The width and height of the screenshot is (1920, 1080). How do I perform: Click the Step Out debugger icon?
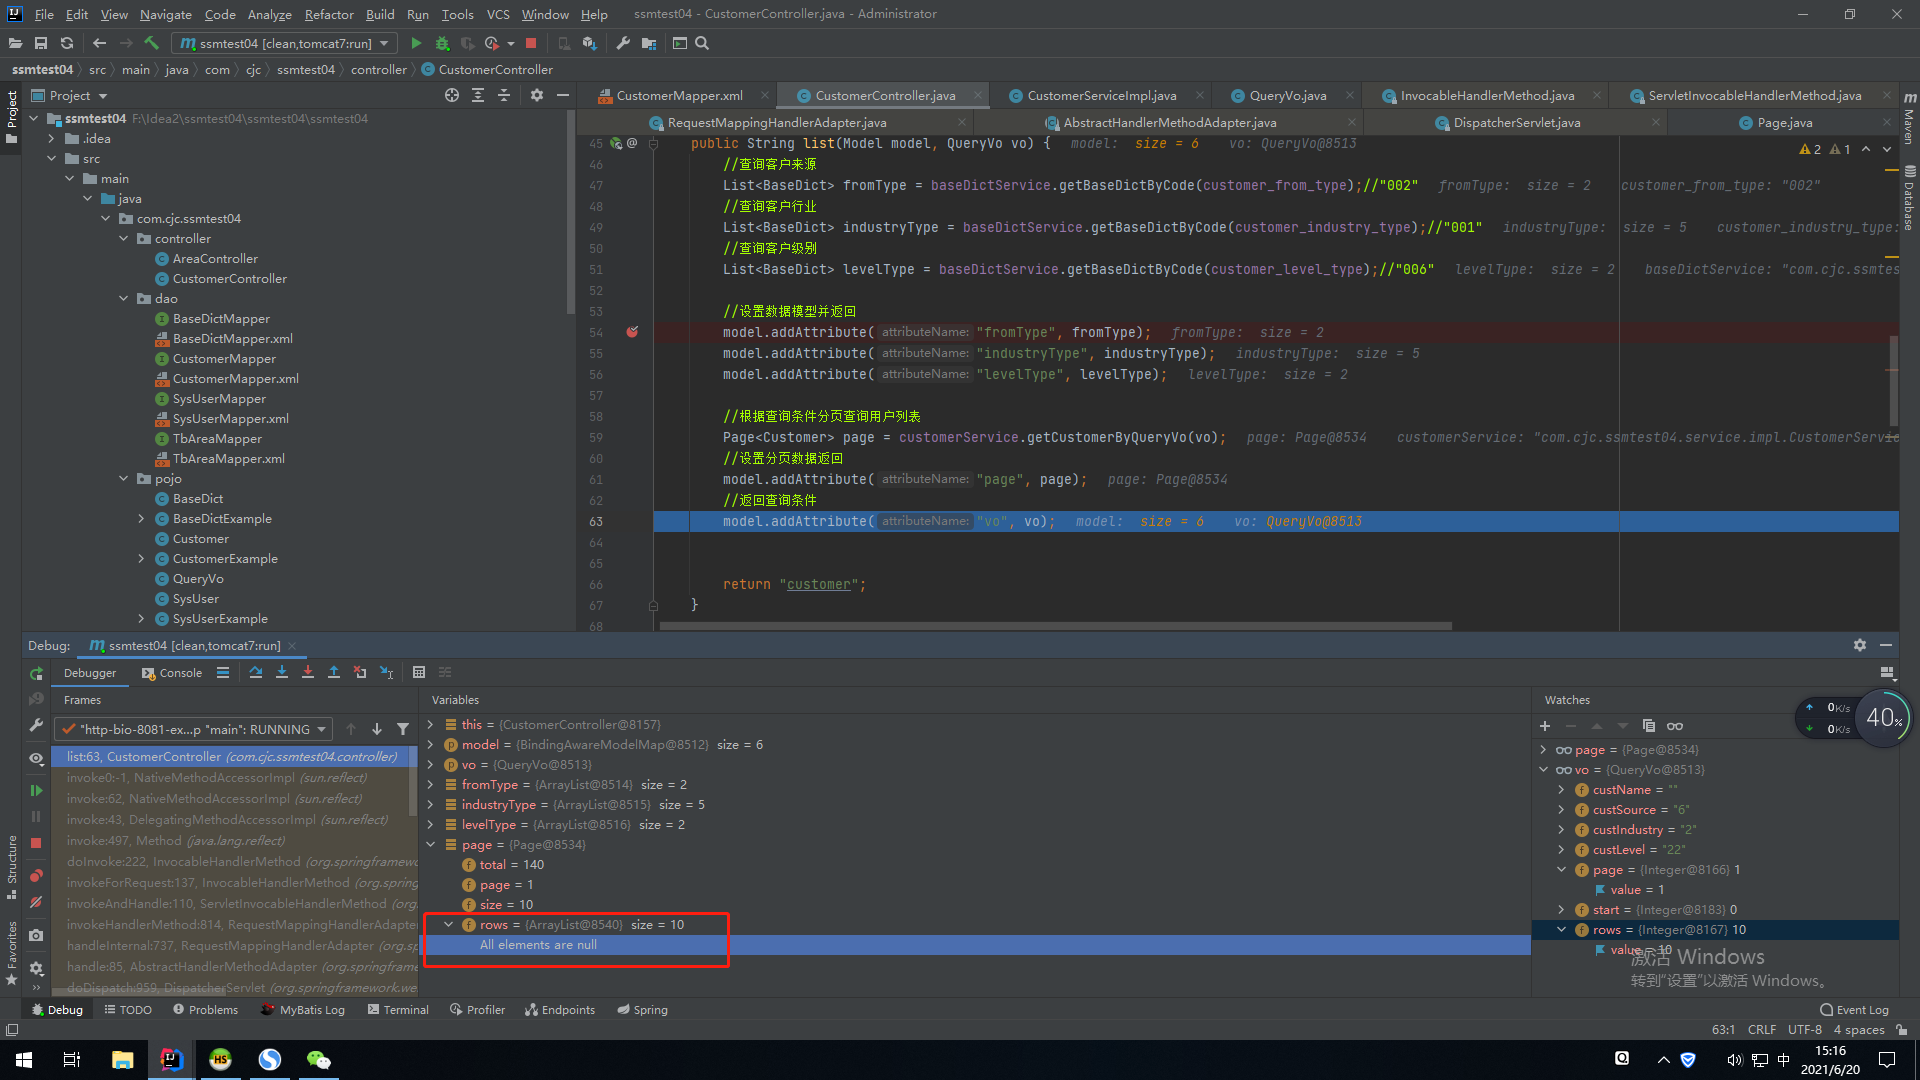coord(334,673)
